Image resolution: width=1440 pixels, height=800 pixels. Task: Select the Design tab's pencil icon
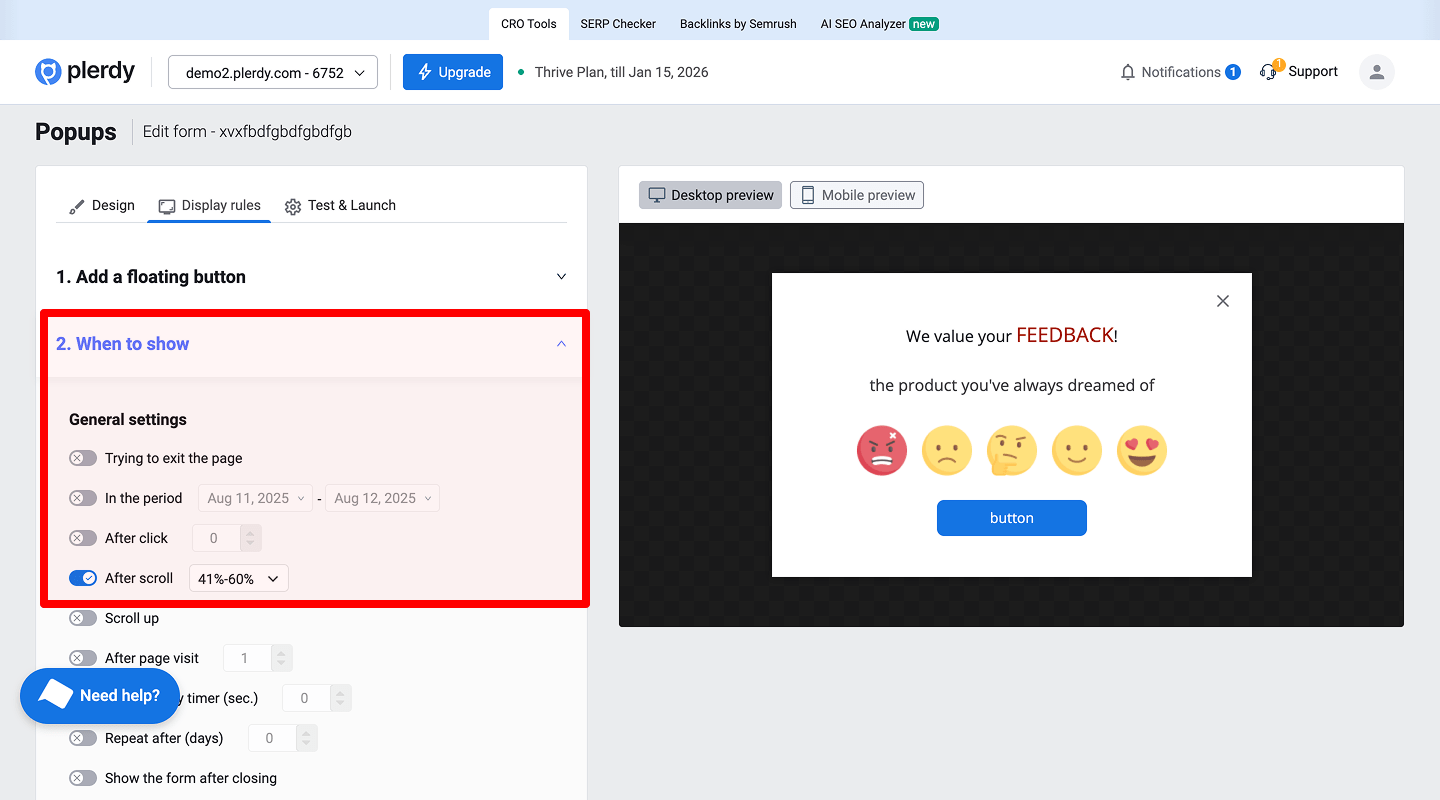point(77,205)
